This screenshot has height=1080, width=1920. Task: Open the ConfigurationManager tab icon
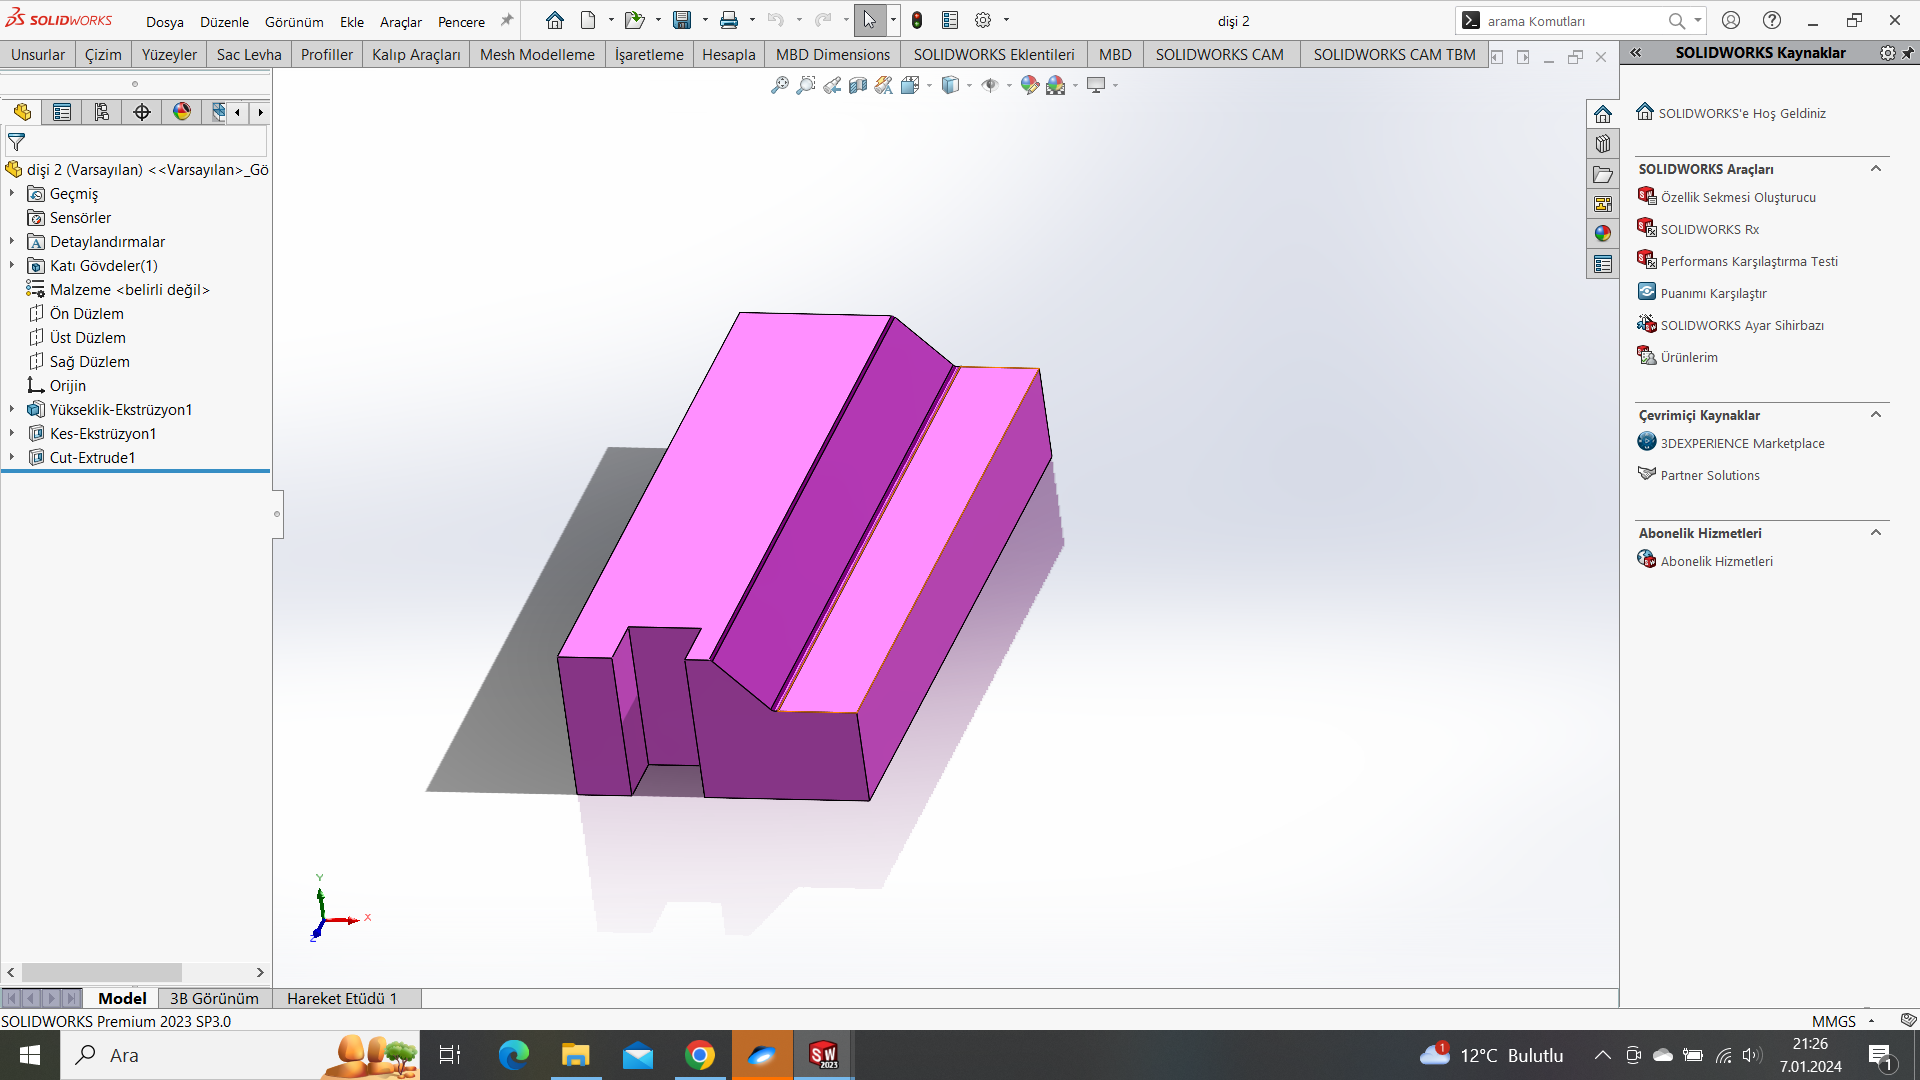102,112
